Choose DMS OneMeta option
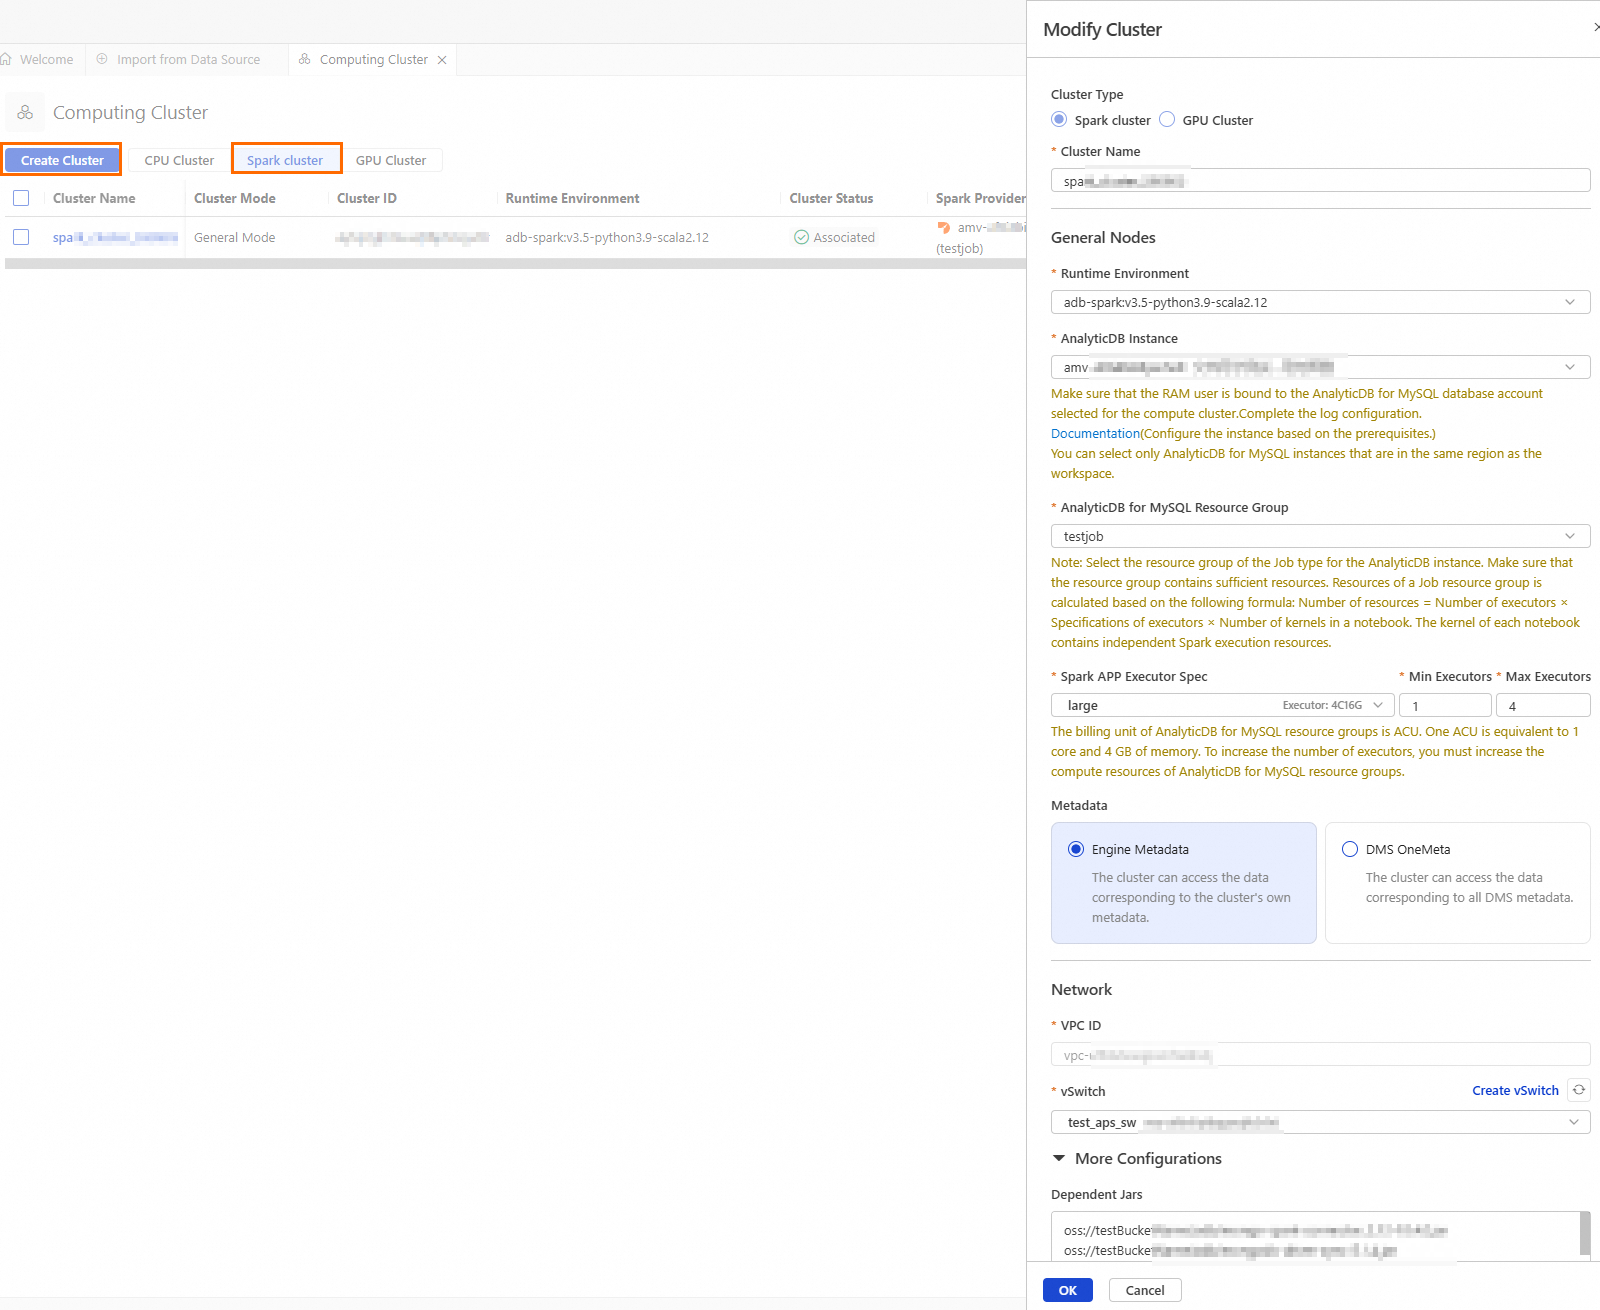Viewport: 1600px width, 1310px height. pyautogui.click(x=1350, y=849)
